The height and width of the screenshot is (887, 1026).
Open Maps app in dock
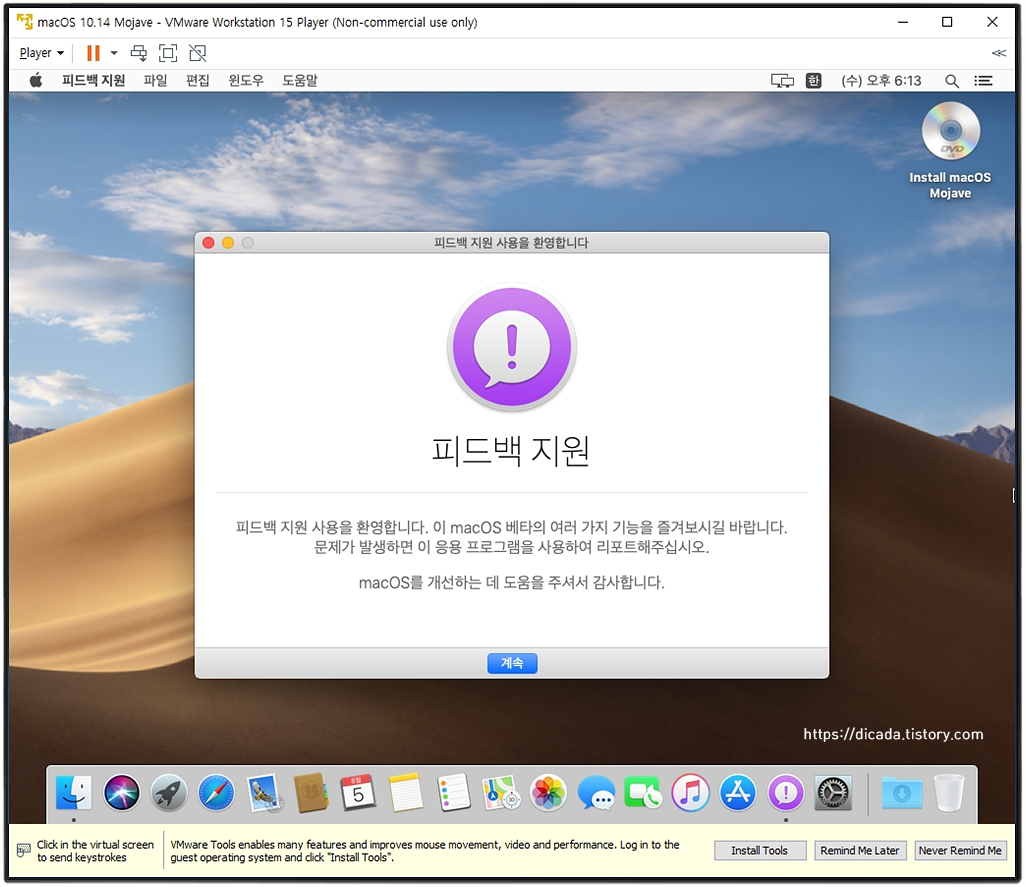click(x=501, y=793)
